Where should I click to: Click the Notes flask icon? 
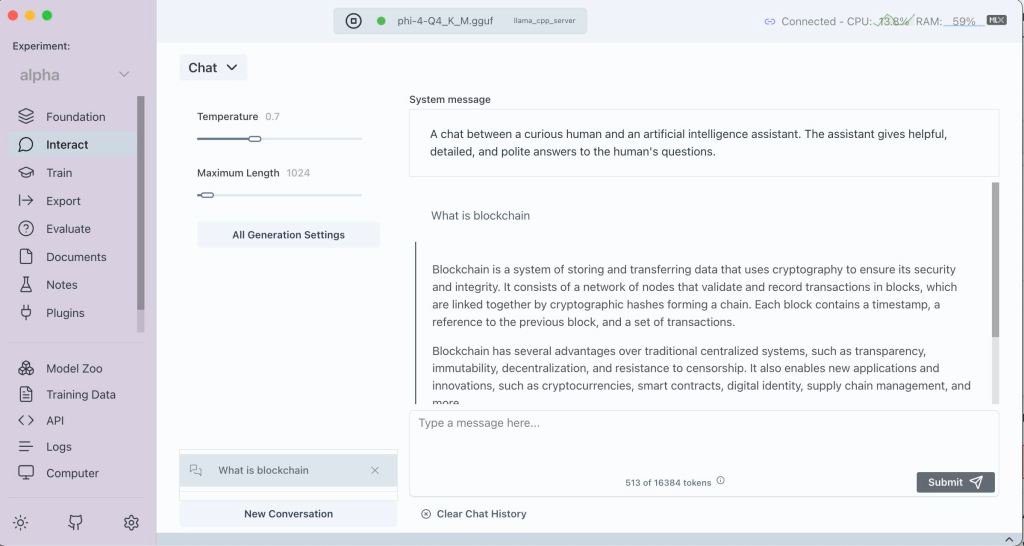(x=26, y=285)
